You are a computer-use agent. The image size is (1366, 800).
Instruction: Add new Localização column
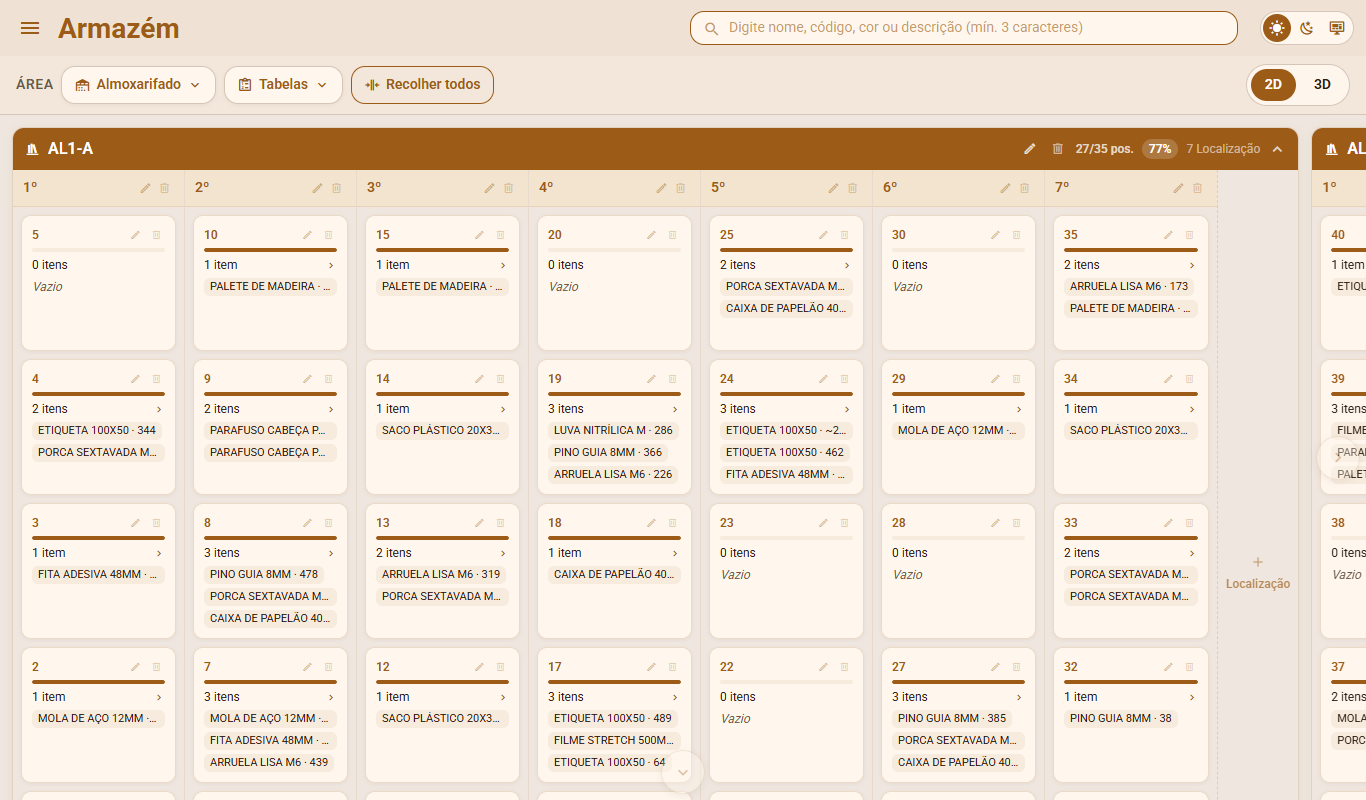[1258, 573]
